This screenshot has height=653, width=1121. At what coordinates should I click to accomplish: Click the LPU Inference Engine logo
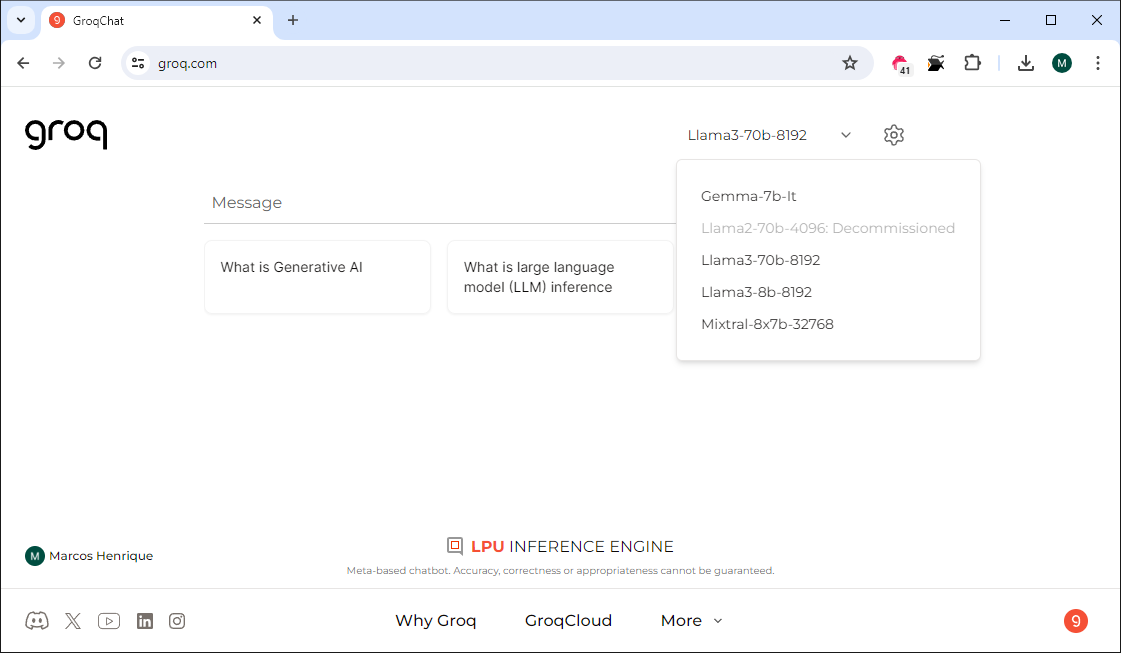click(x=455, y=546)
